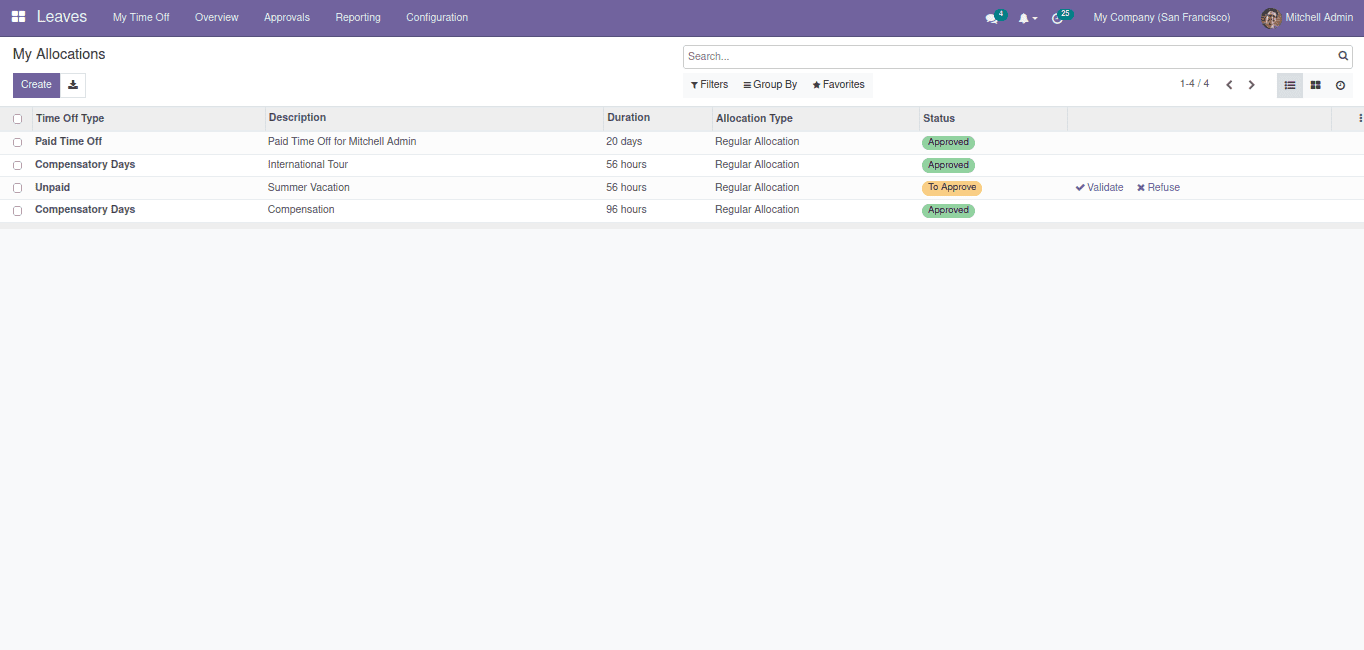Click the search magnifier icon
The width and height of the screenshot is (1364, 650).
click(x=1343, y=56)
